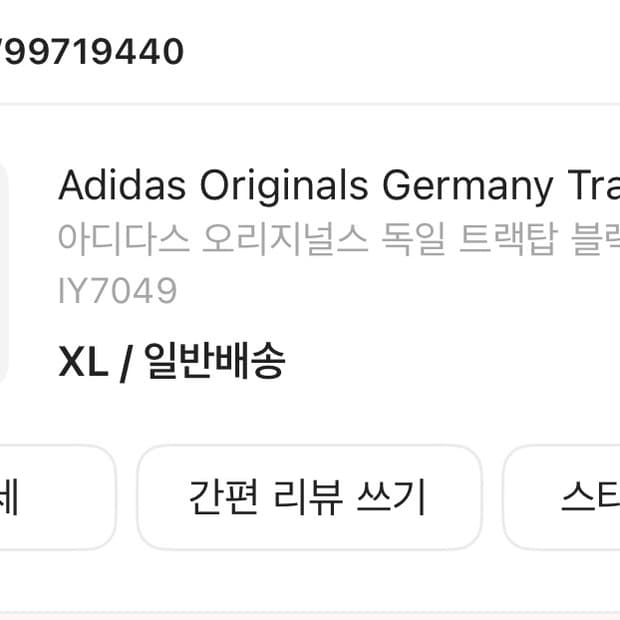Image resolution: width=620 pixels, height=620 pixels.
Task: Click the word Adidas in the title
Action: [122, 187]
